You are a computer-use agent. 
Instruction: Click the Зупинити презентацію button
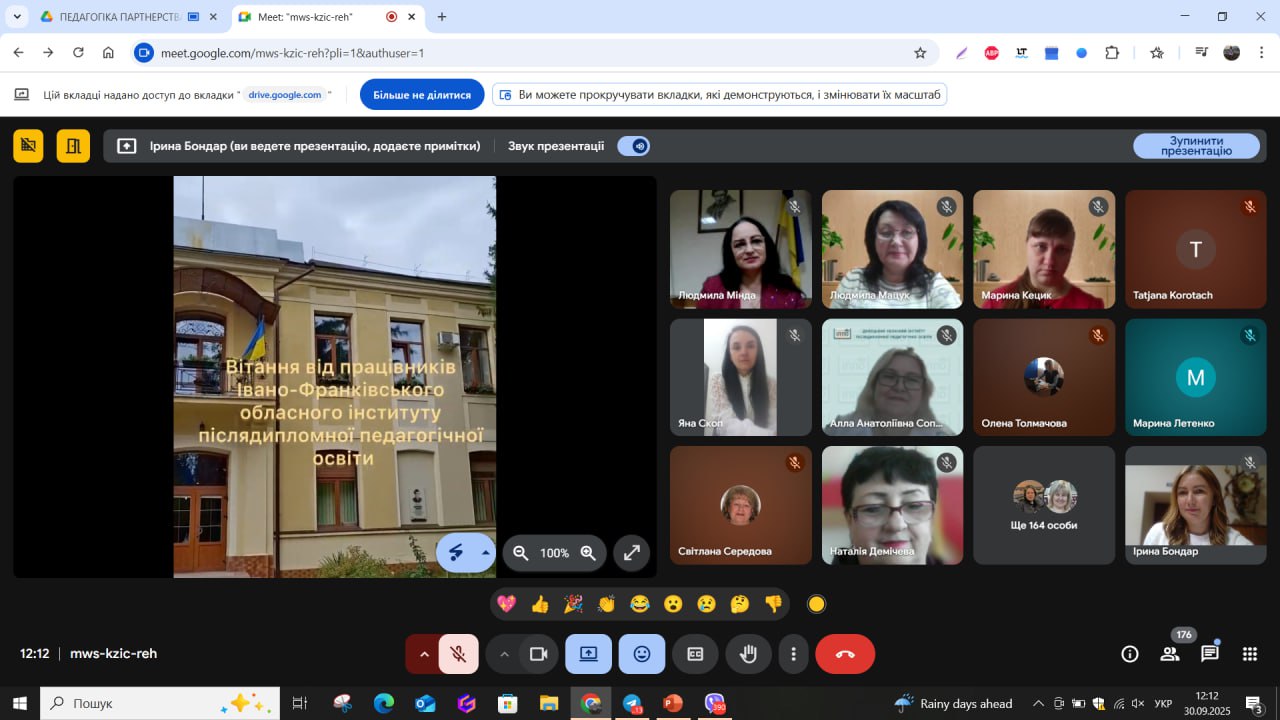click(1196, 146)
